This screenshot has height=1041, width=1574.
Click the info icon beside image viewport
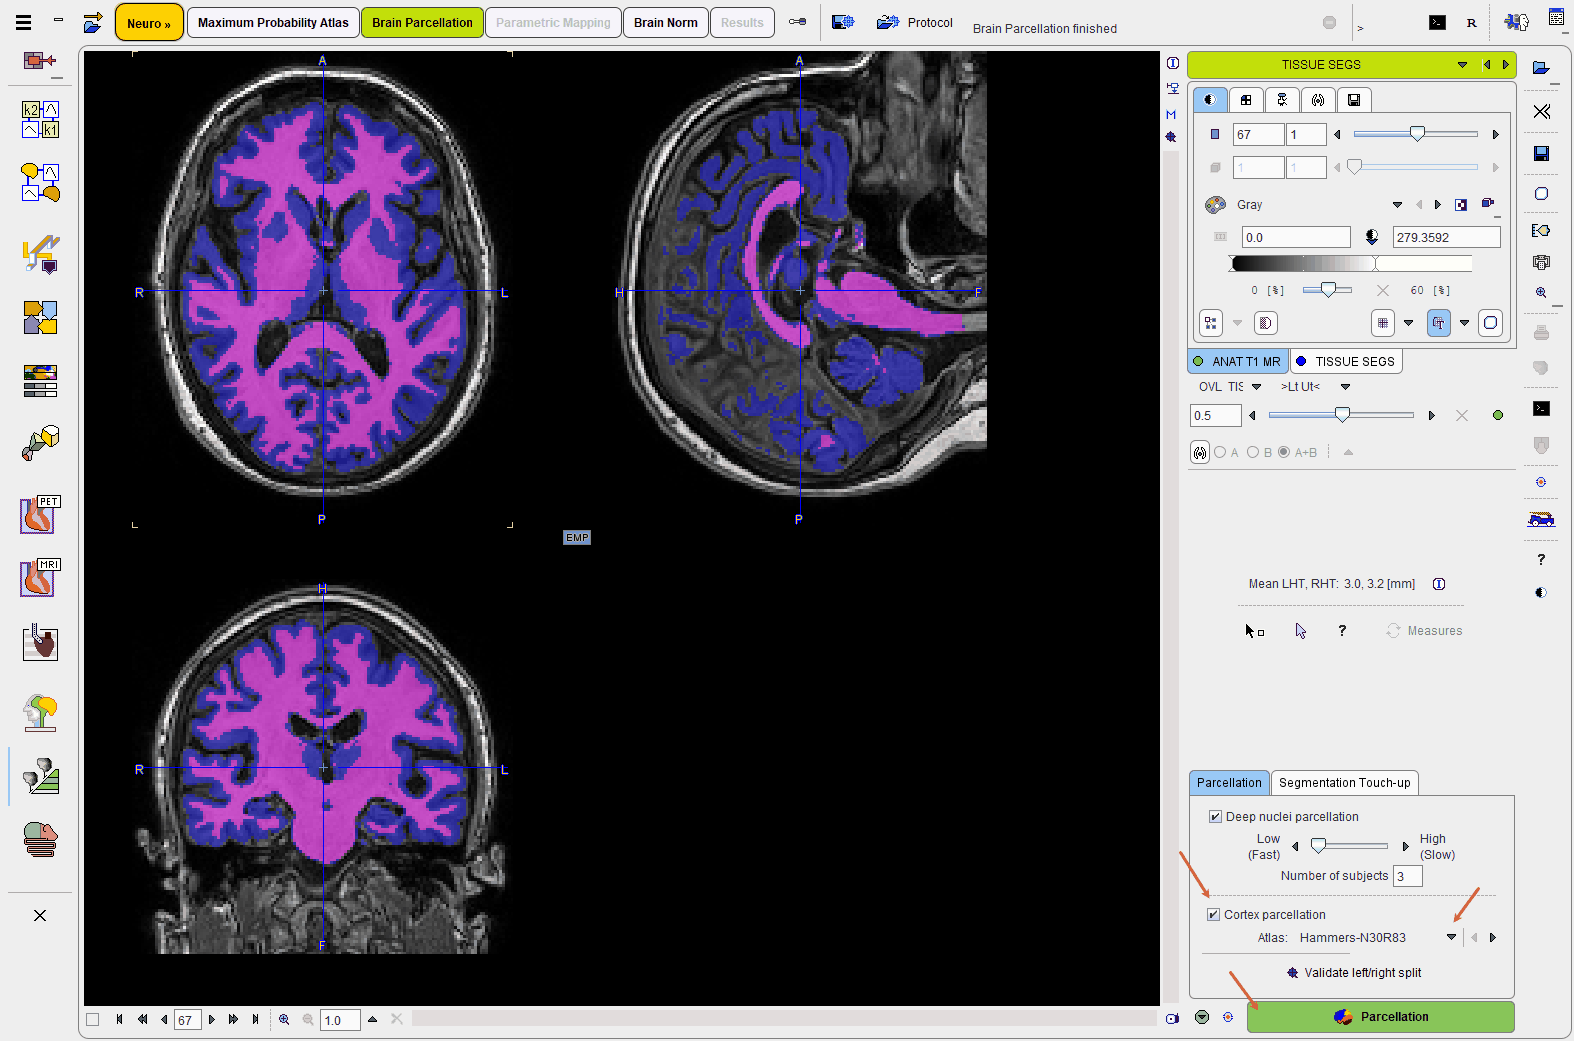pos(1172,63)
